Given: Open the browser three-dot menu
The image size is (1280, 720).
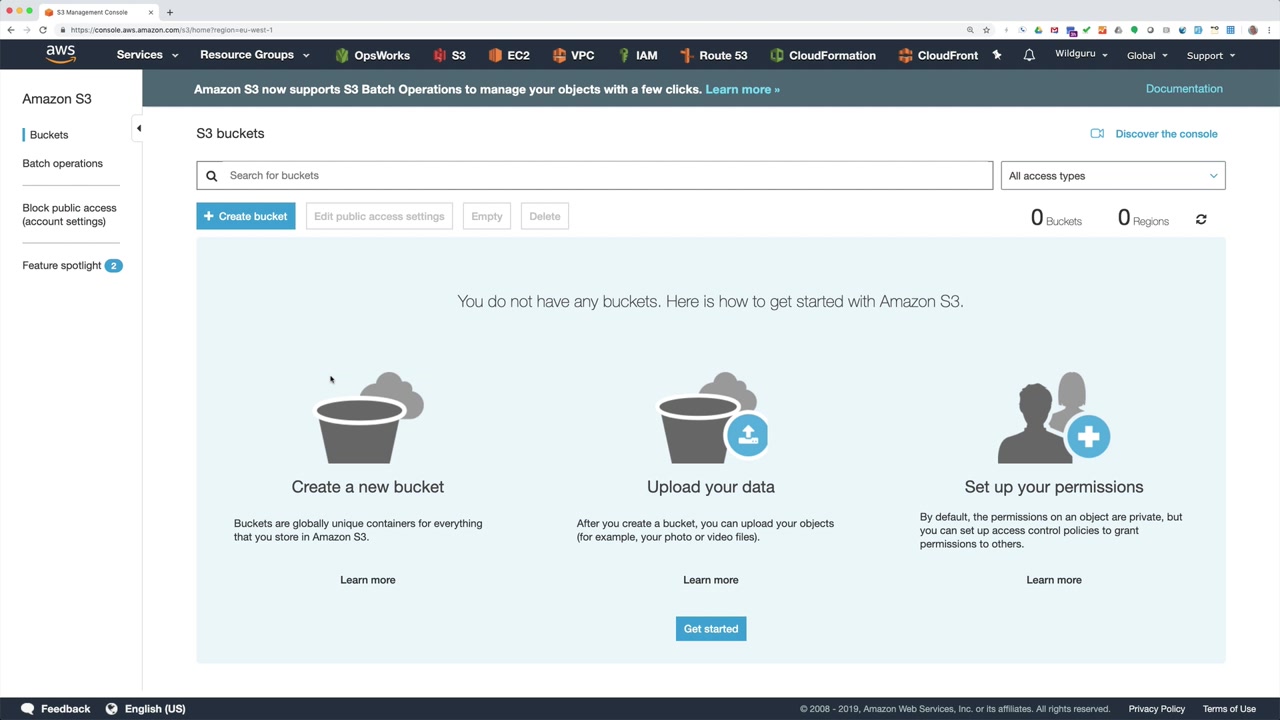Looking at the screenshot, I should click(1270, 30).
